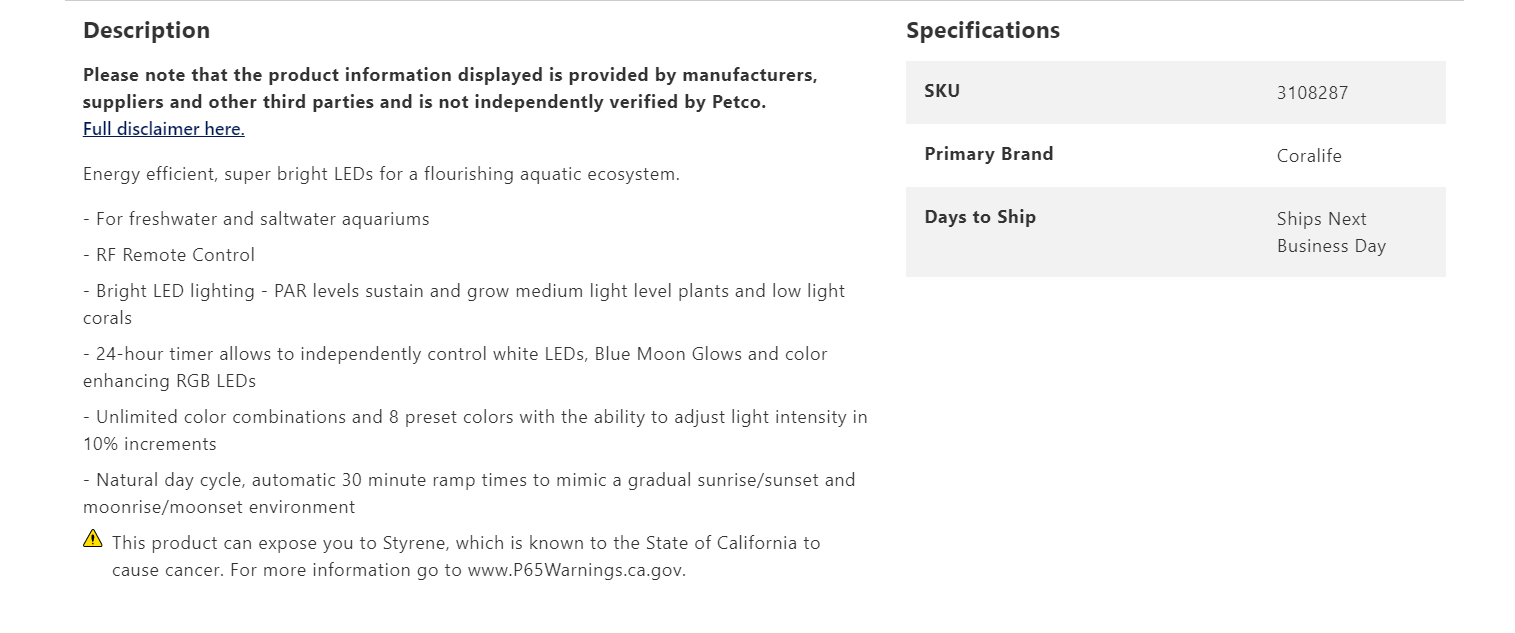The width and height of the screenshot is (1515, 633).
Task: Open the Full disclaimer here link
Action: (x=164, y=129)
